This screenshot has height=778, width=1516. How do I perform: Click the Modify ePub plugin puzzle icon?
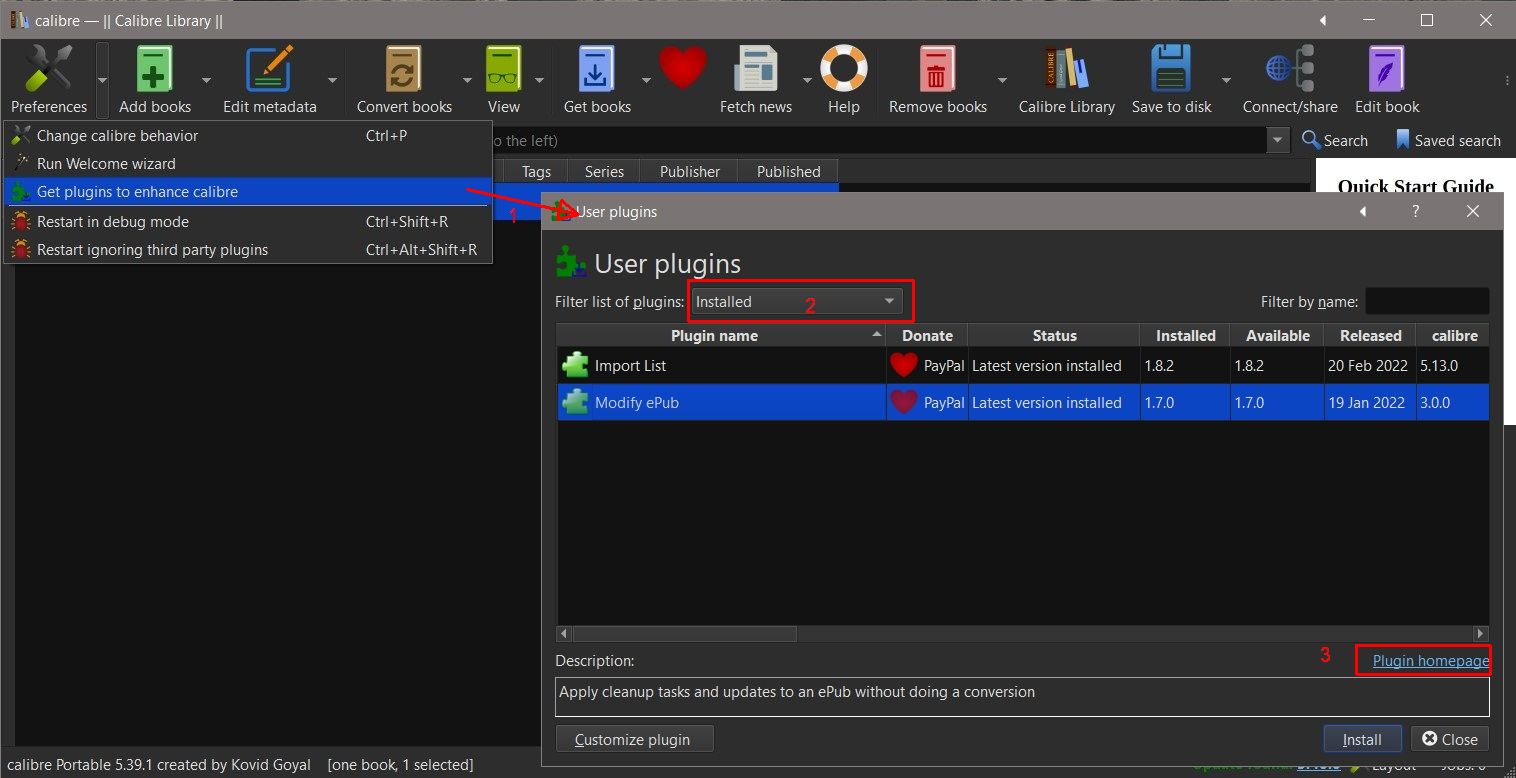pyautogui.click(x=575, y=402)
